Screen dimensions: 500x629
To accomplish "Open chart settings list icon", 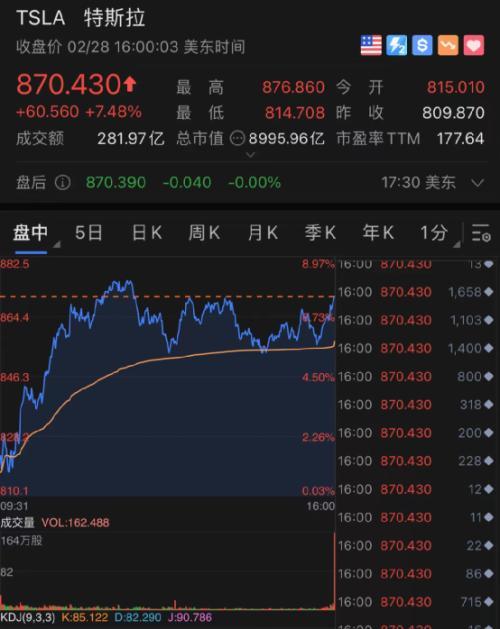I will (481, 233).
